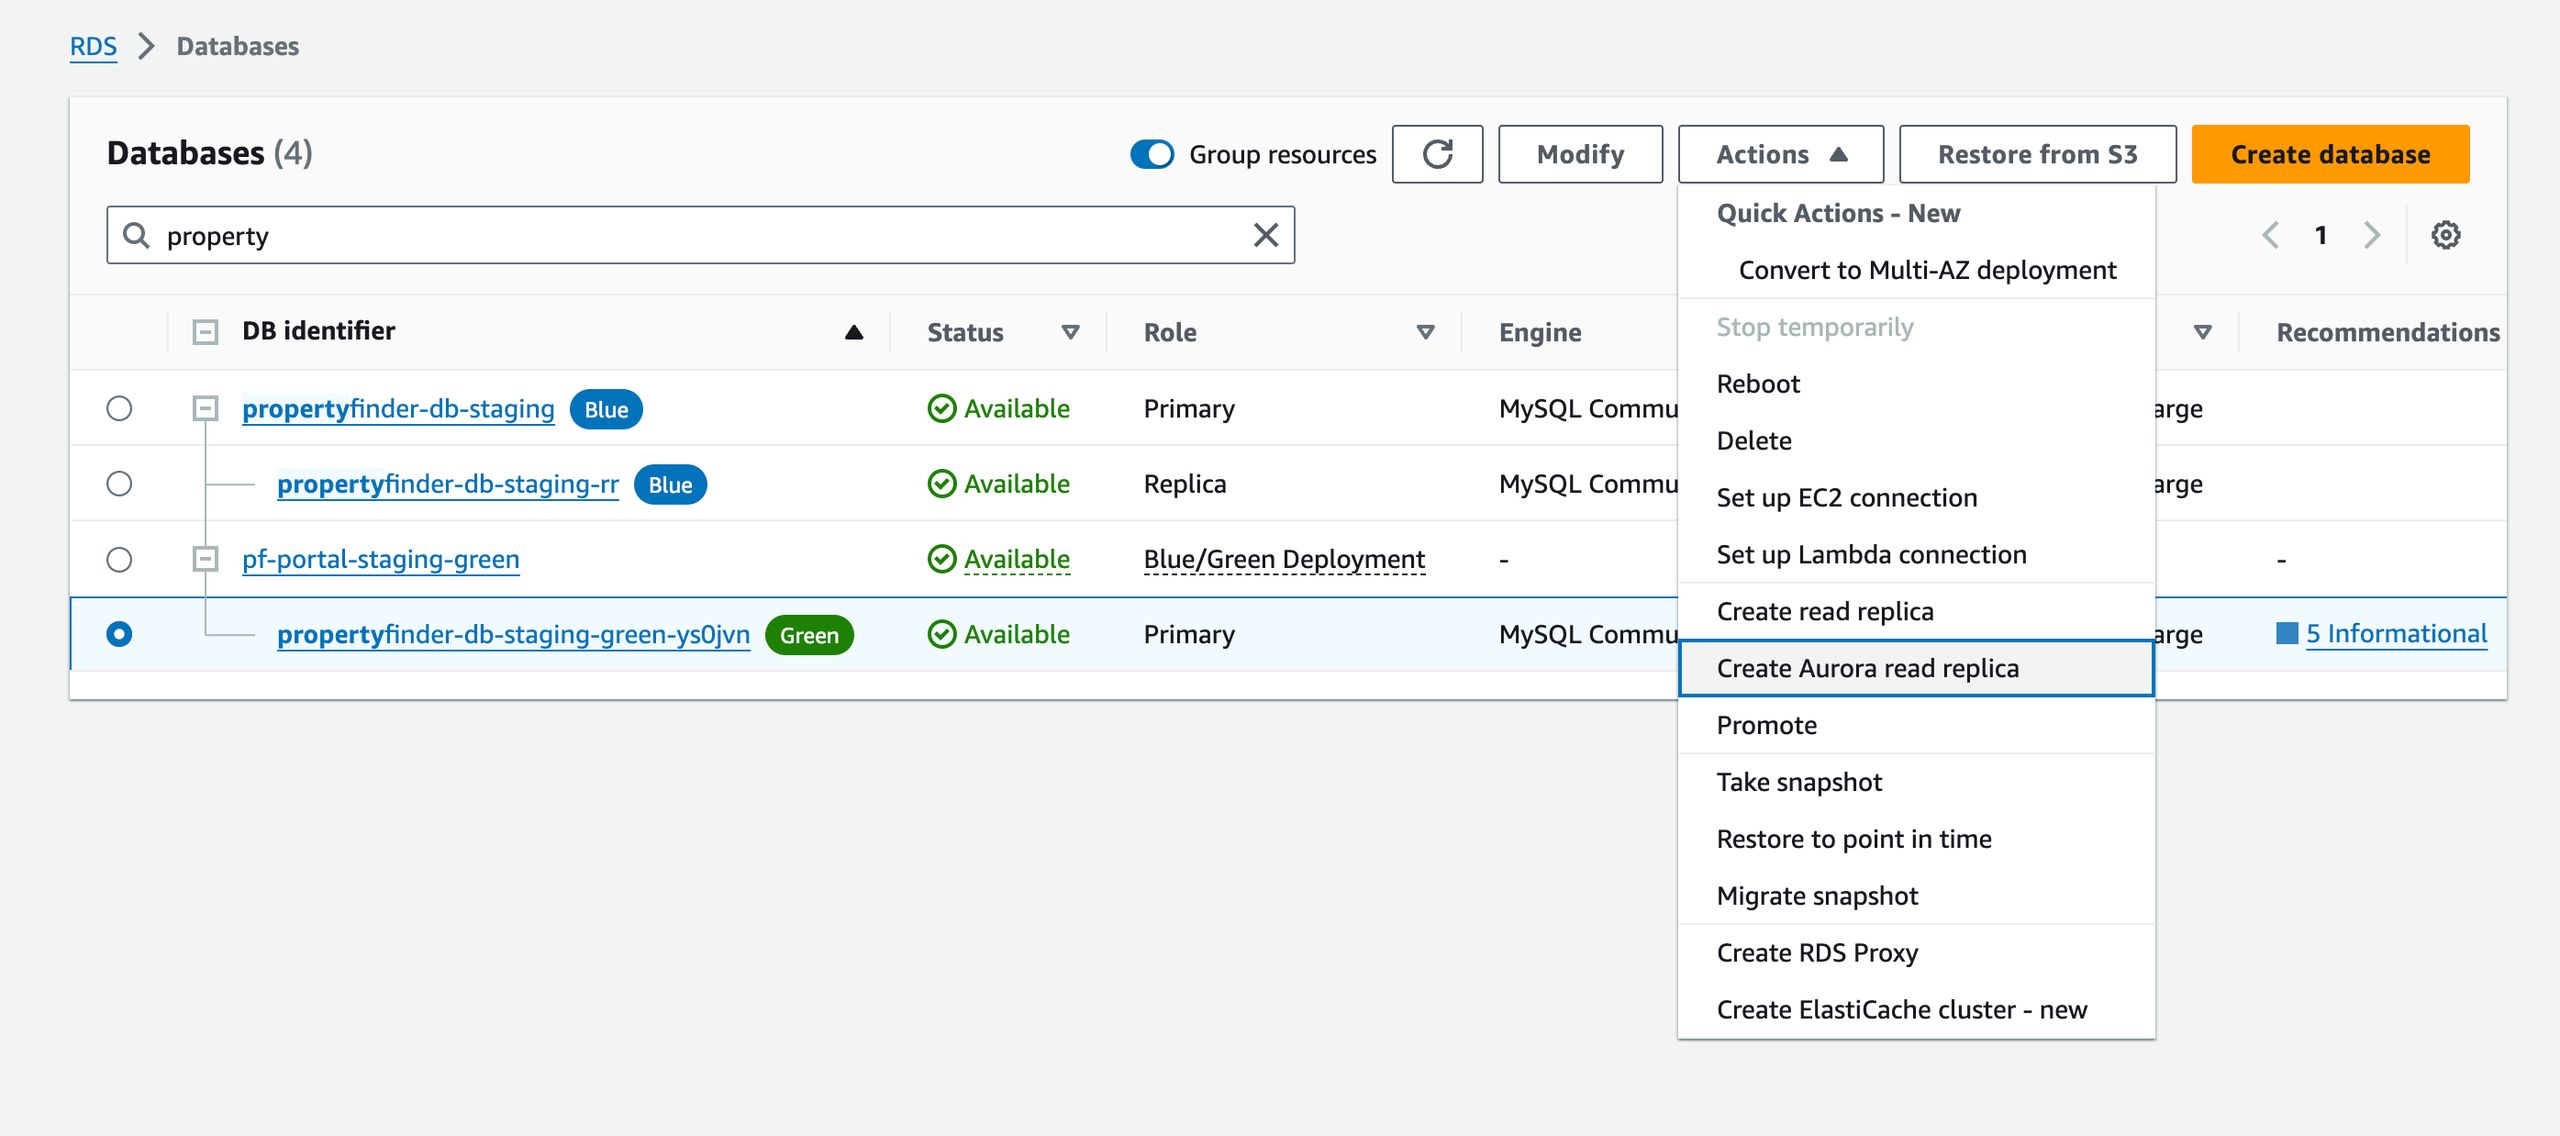Click the Available status of pf-portal-staging-green
This screenshot has height=1136, width=2560.
pos(1016,559)
